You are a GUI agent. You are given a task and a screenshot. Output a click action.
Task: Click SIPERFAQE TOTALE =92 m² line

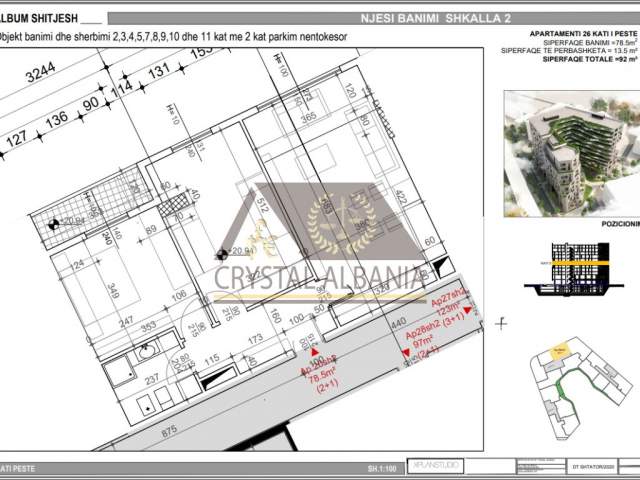pos(590,59)
